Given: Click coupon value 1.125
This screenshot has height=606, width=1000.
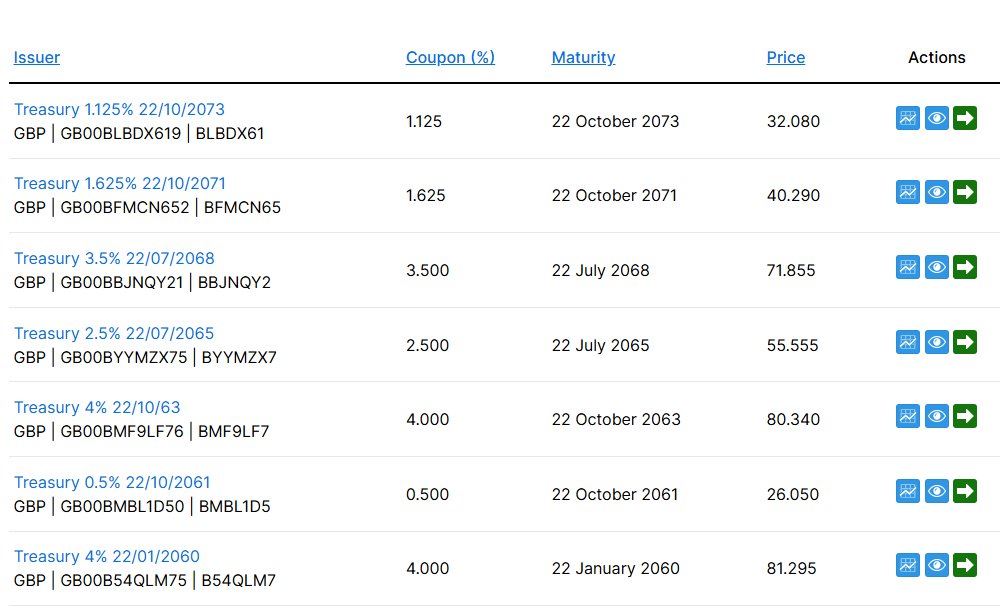Looking at the screenshot, I should coord(424,121).
